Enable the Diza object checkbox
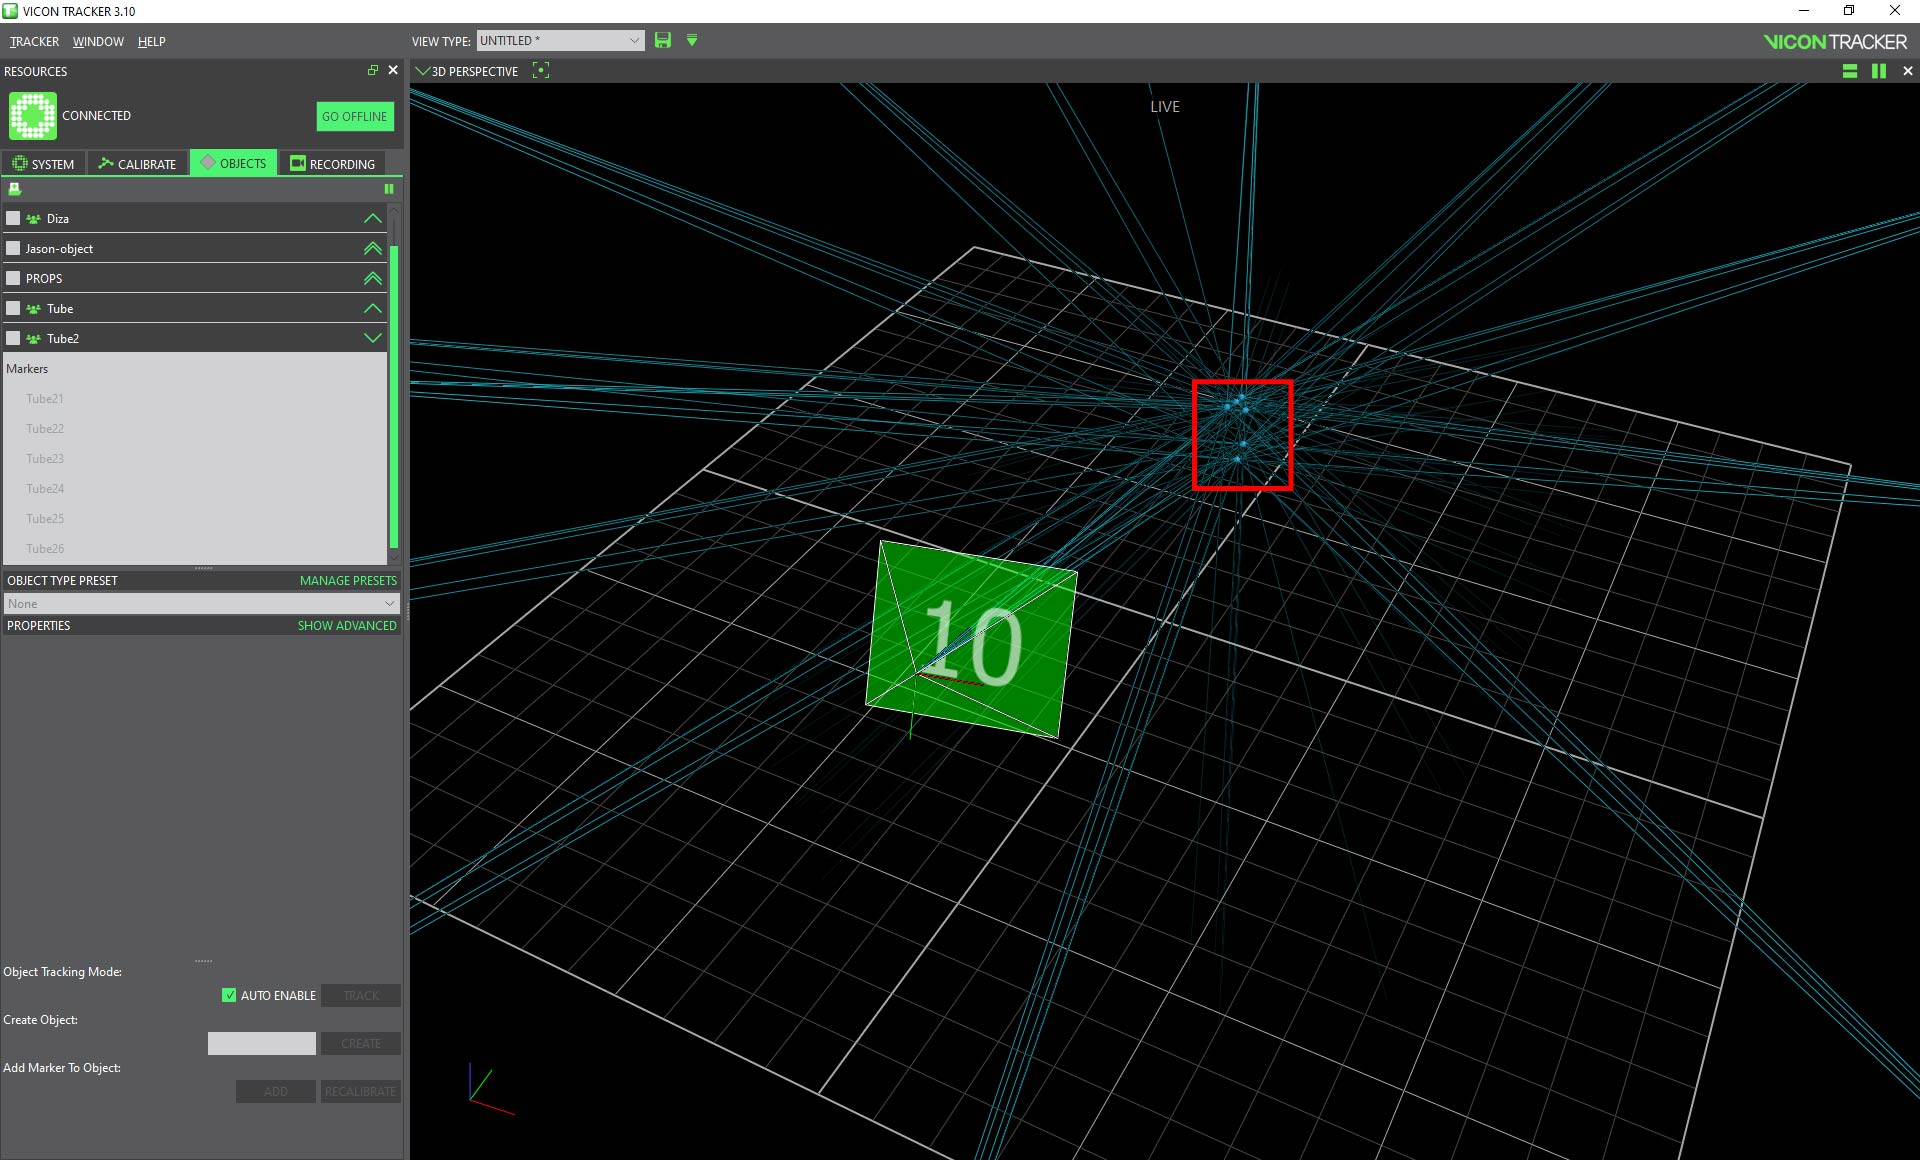This screenshot has width=1920, height=1160. pos(13,218)
